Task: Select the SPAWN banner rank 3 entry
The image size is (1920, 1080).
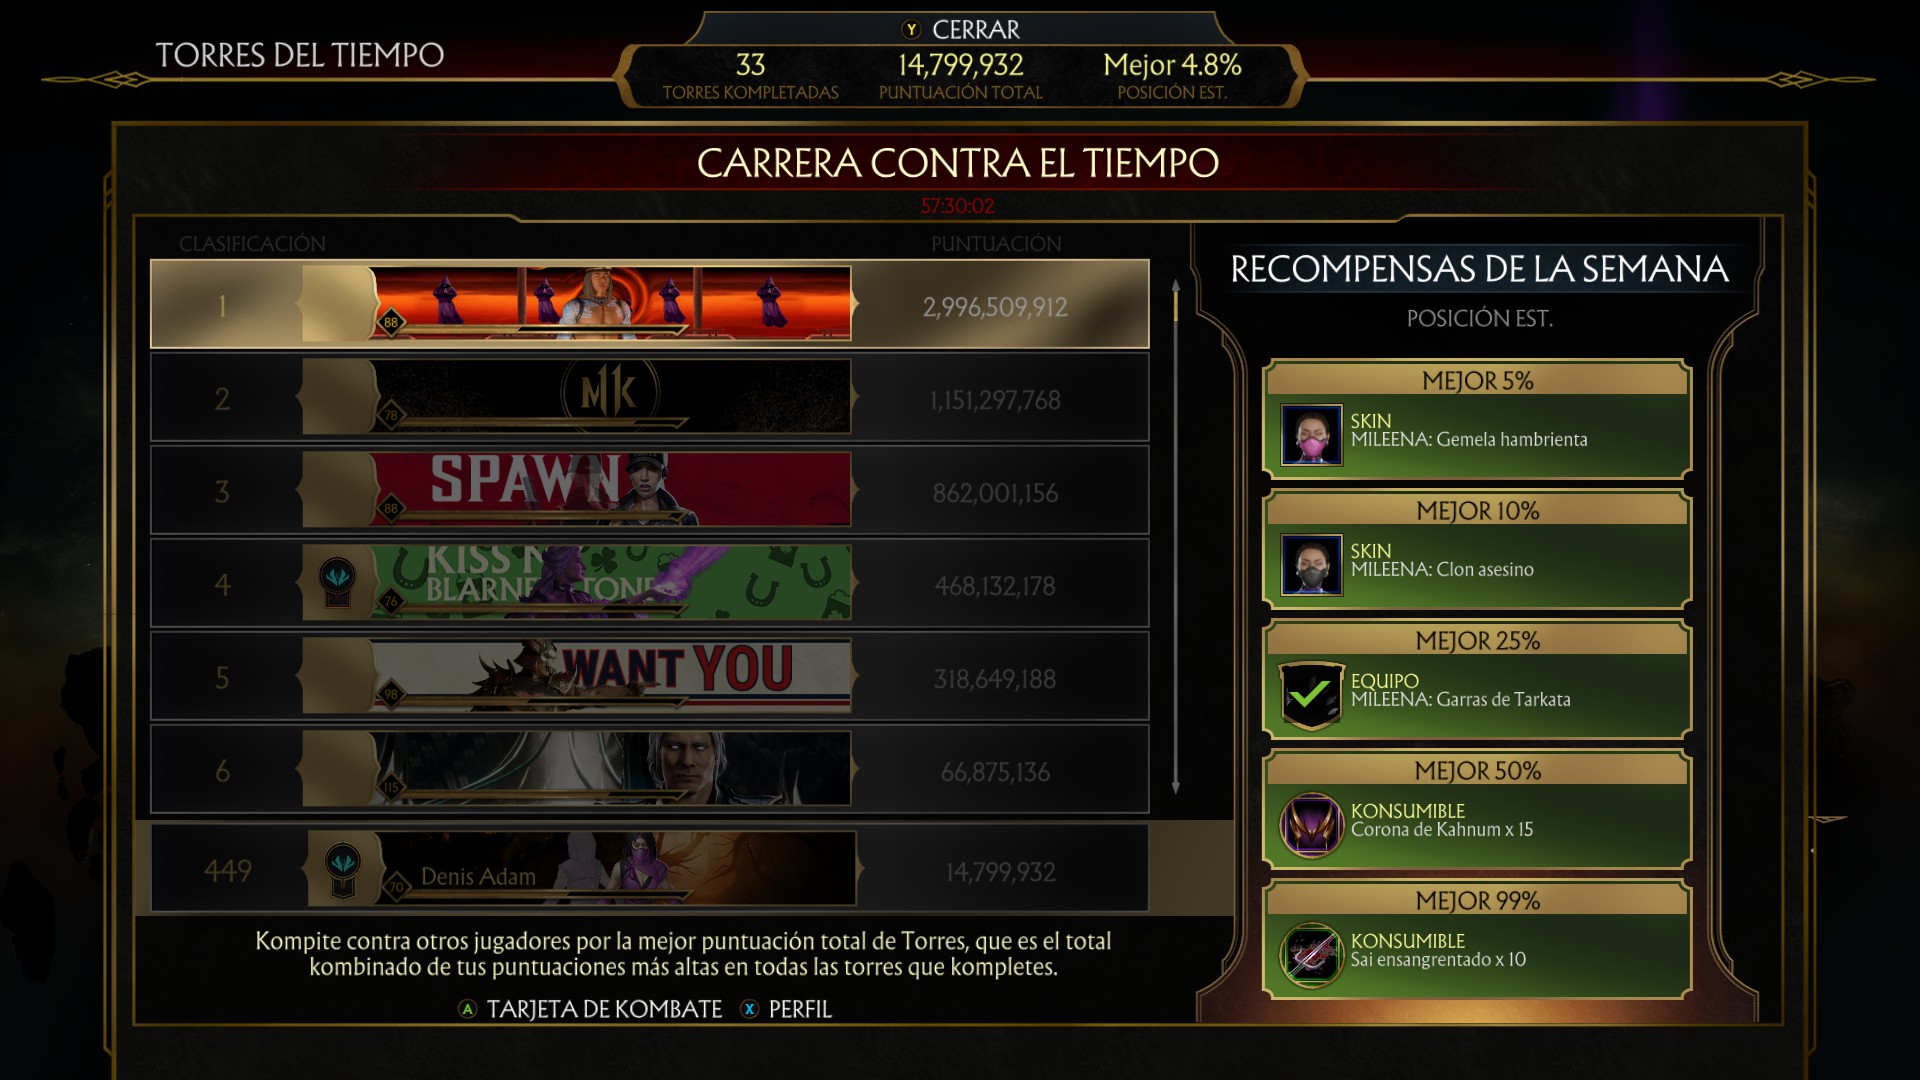Action: pyautogui.click(x=649, y=490)
